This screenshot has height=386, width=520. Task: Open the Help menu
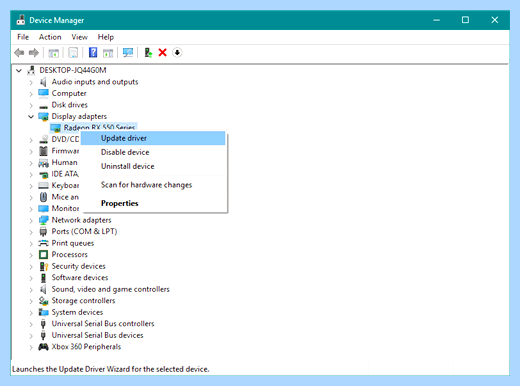106,37
